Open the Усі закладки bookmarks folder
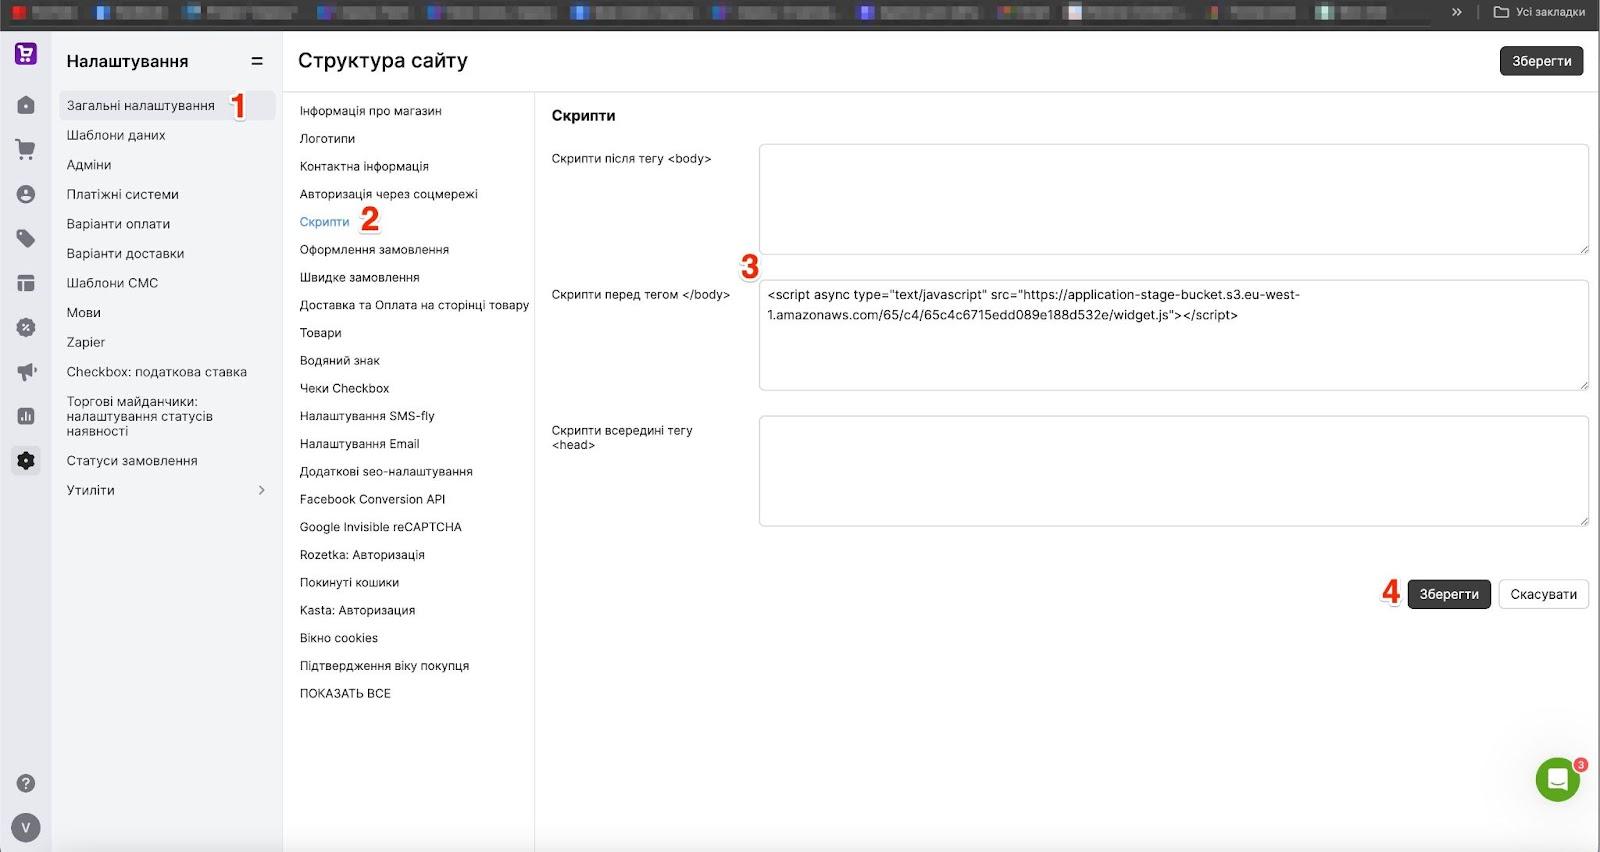Image resolution: width=1600 pixels, height=852 pixels. click(1539, 12)
